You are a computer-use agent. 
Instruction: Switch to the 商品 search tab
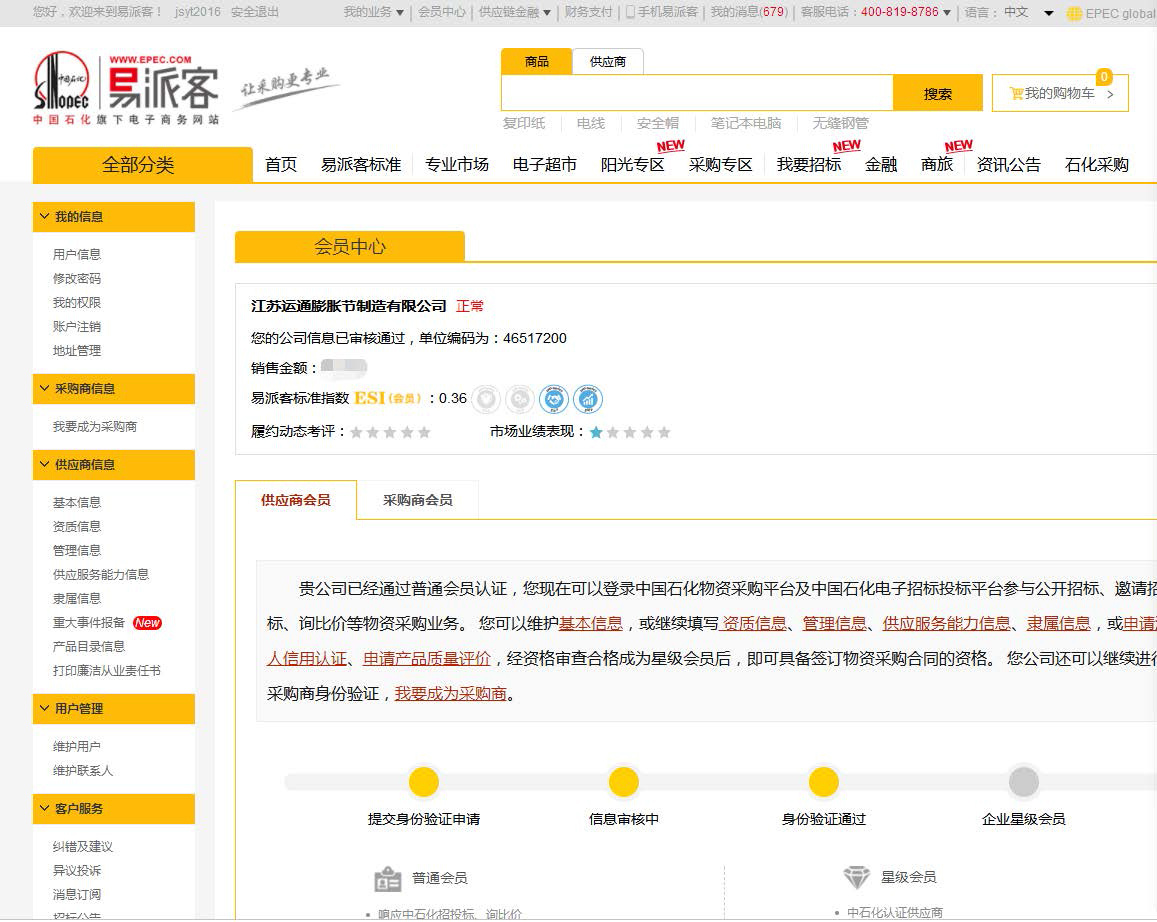click(536, 61)
